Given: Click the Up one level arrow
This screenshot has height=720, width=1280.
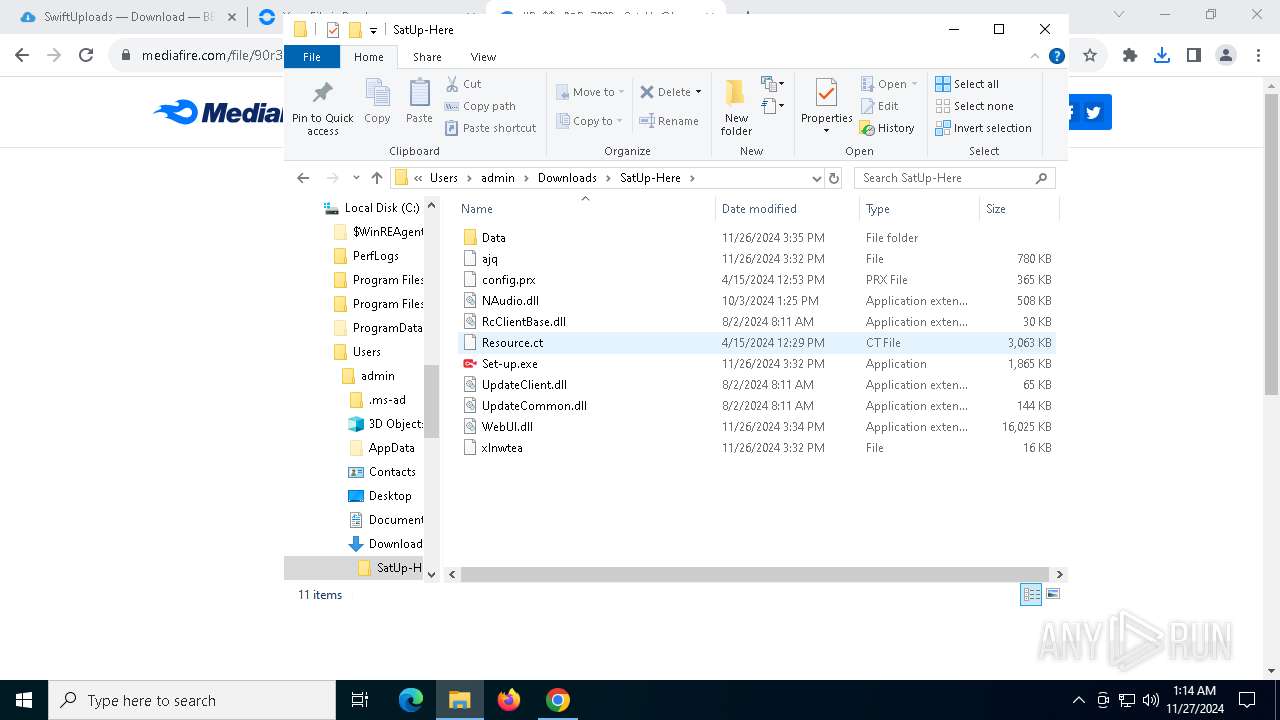Looking at the screenshot, I should point(377,178).
